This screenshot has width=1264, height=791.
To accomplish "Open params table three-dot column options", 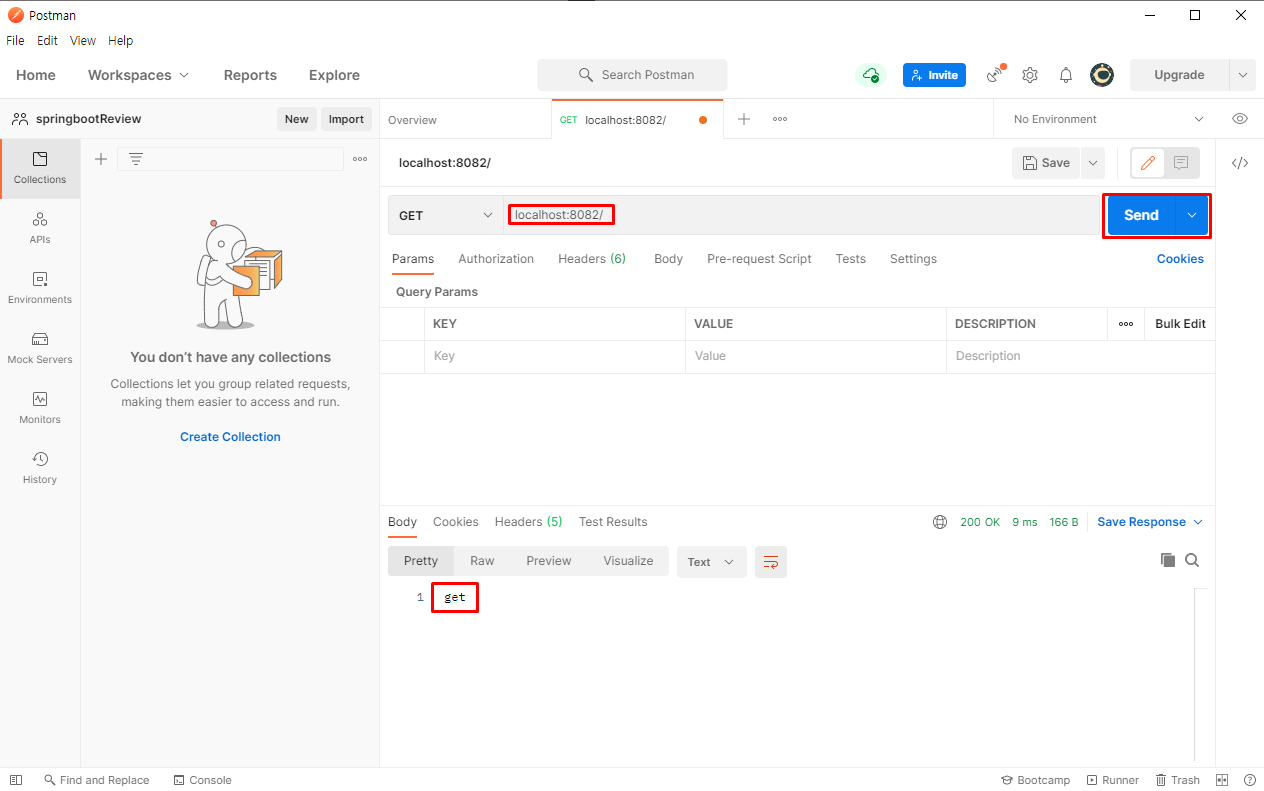I will tap(1126, 324).
